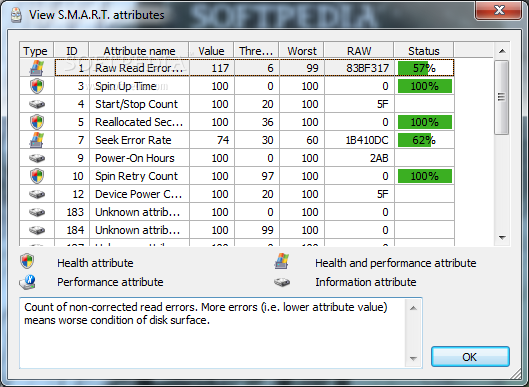Click threshold 97 in Spin Retry Count row
This screenshot has height=387, width=529.
268,176
